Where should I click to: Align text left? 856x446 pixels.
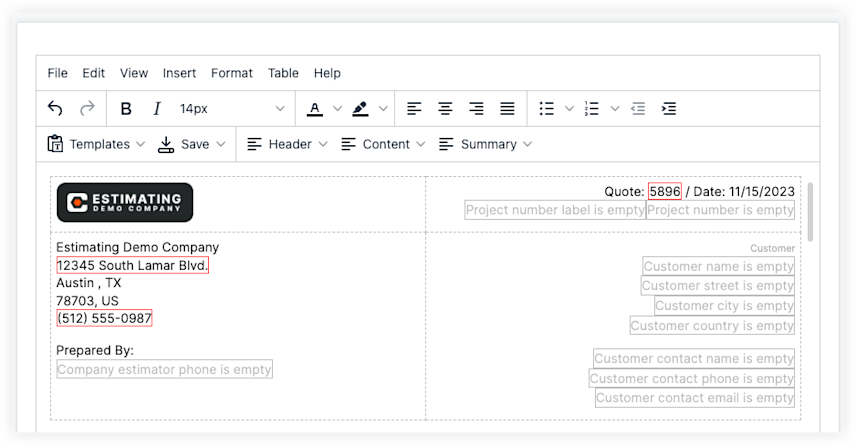coord(414,109)
